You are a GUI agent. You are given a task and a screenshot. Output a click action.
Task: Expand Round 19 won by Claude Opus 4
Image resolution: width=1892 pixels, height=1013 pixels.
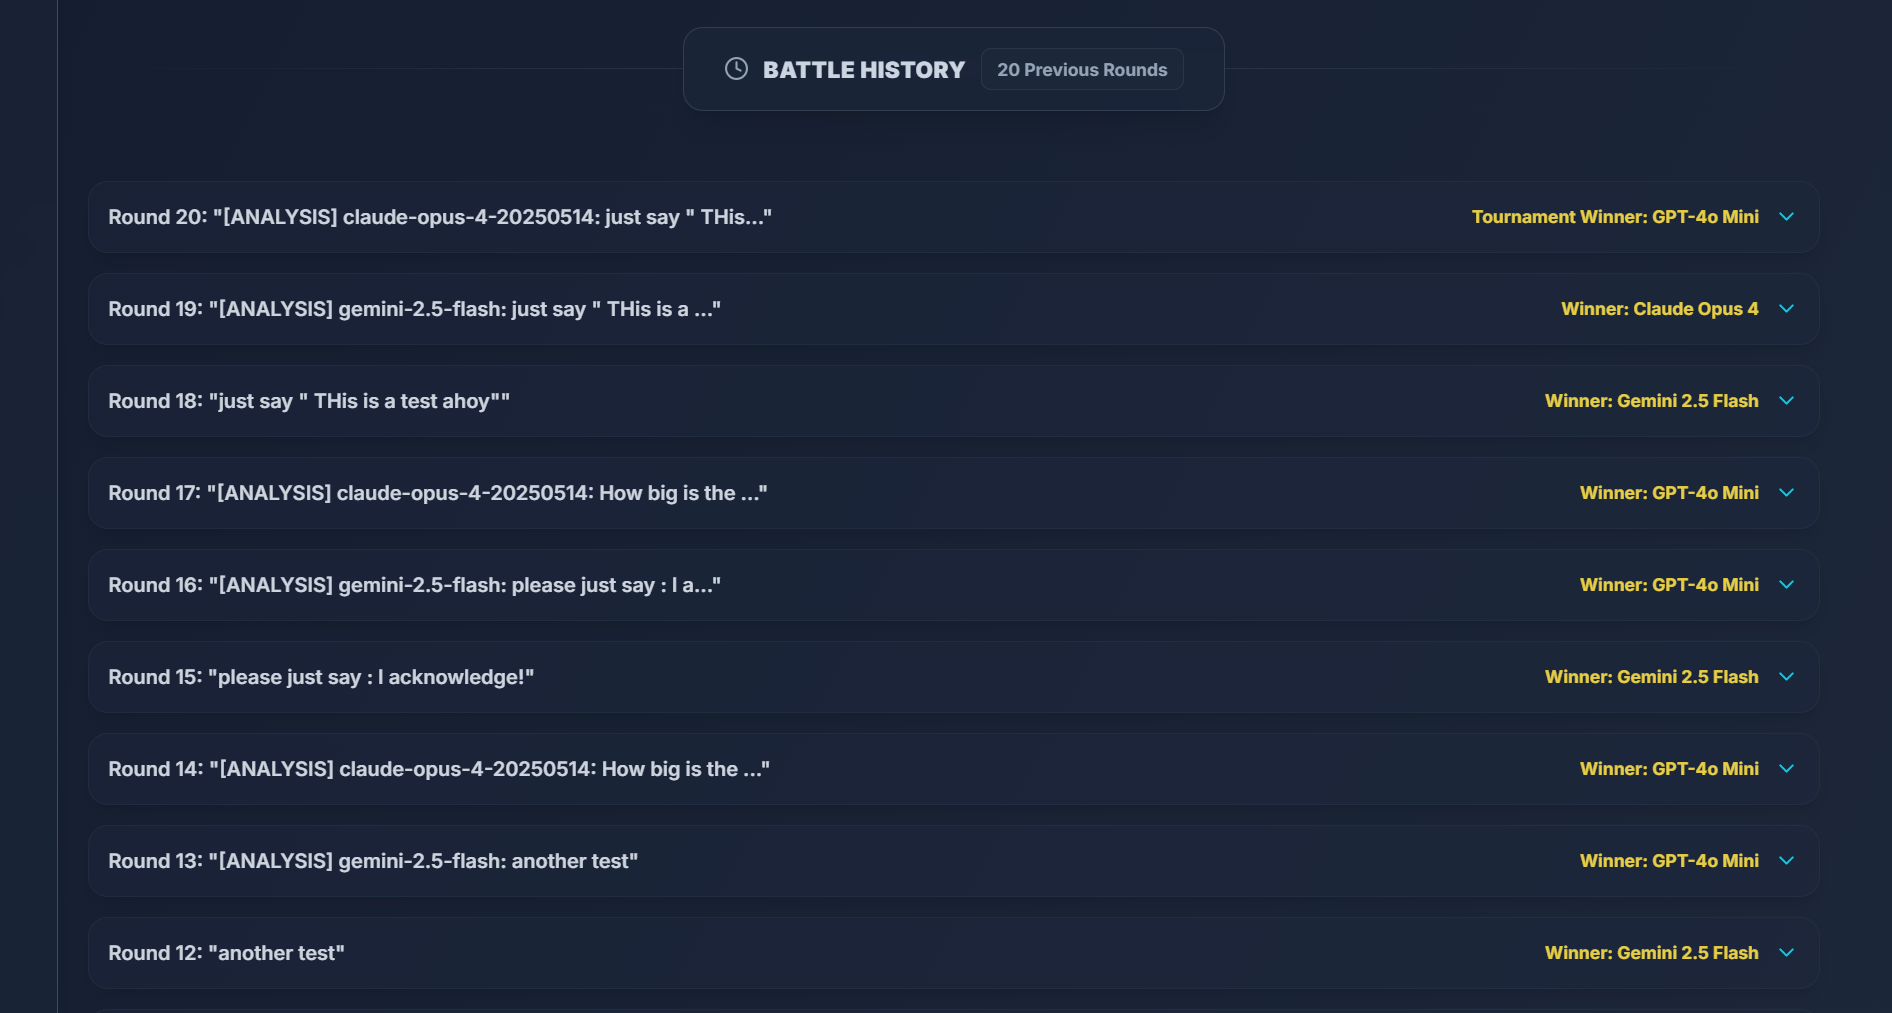(1786, 309)
